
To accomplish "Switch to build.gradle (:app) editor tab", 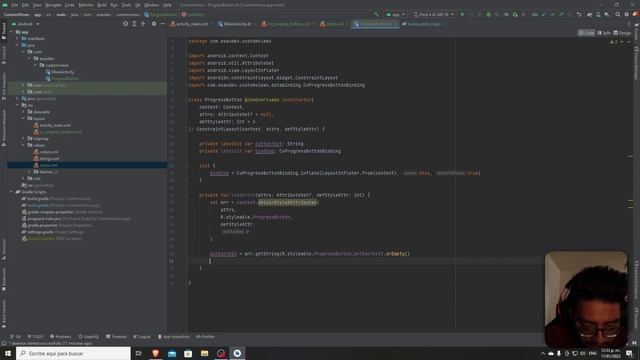I will (424, 24).
